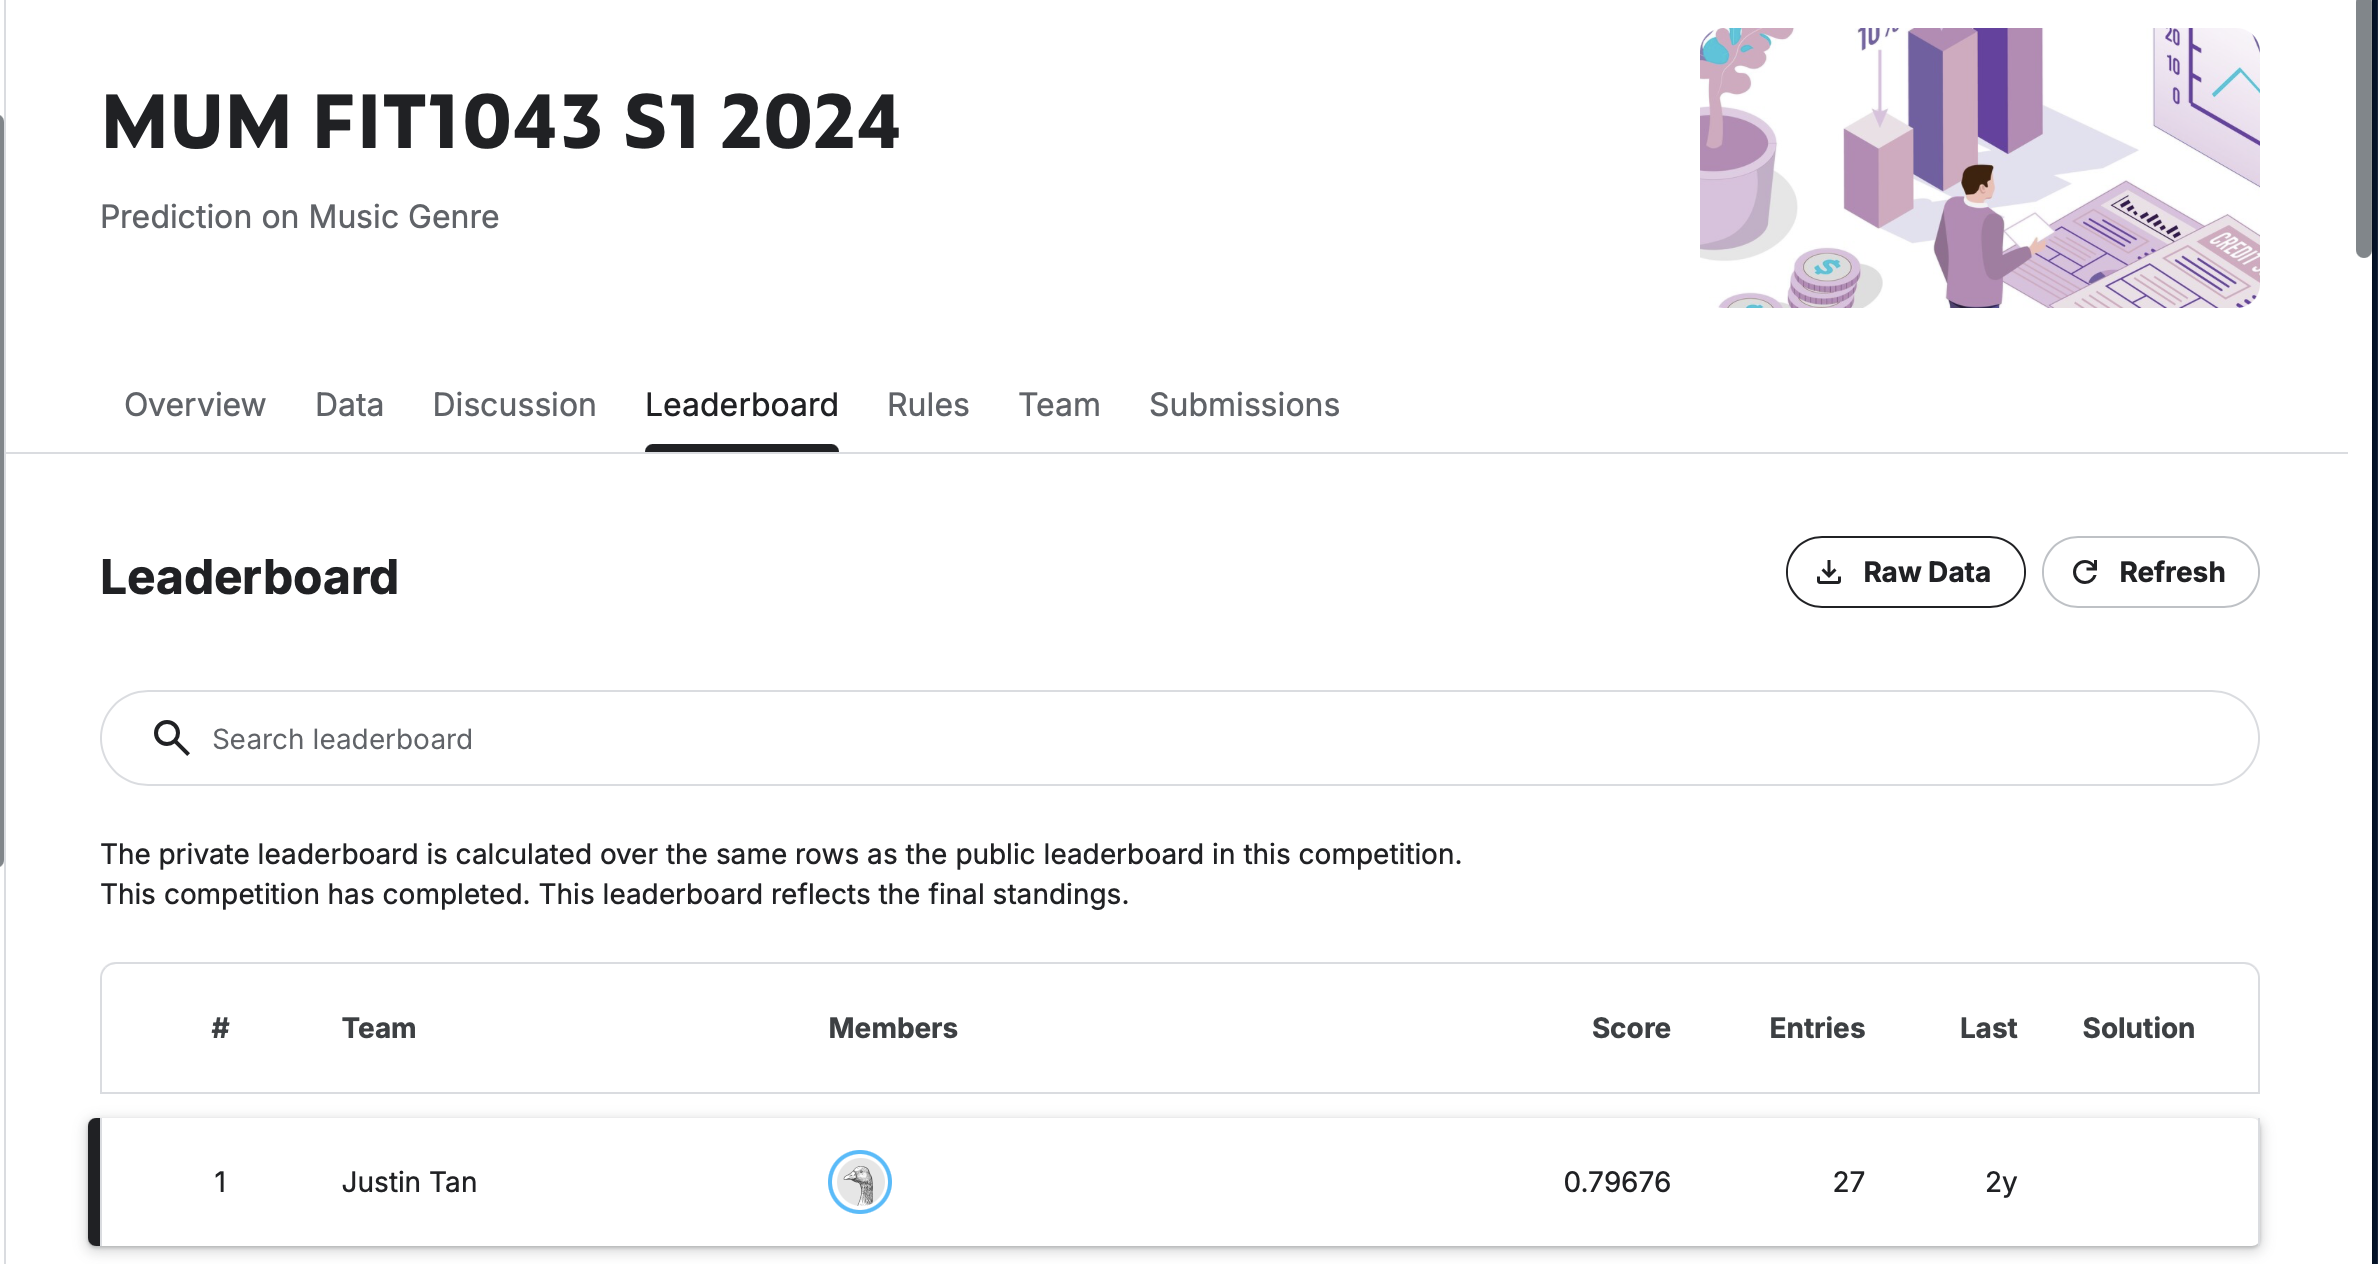Open the Overview tab
Viewport: 2378px width, 1264px height.
195,405
